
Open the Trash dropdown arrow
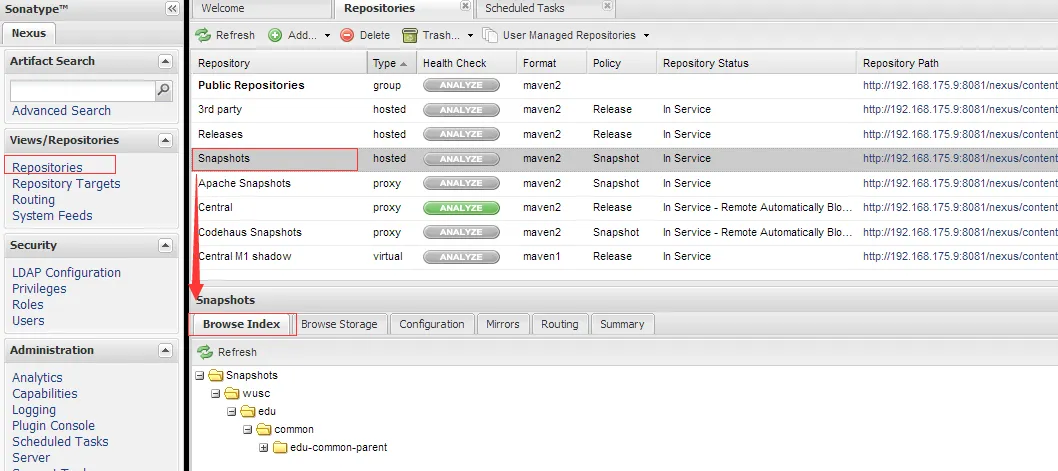tap(470, 36)
